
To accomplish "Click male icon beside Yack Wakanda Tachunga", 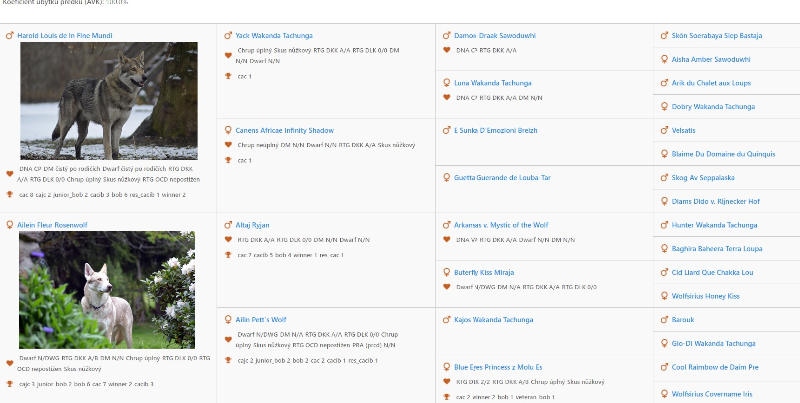I will (228, 35).
